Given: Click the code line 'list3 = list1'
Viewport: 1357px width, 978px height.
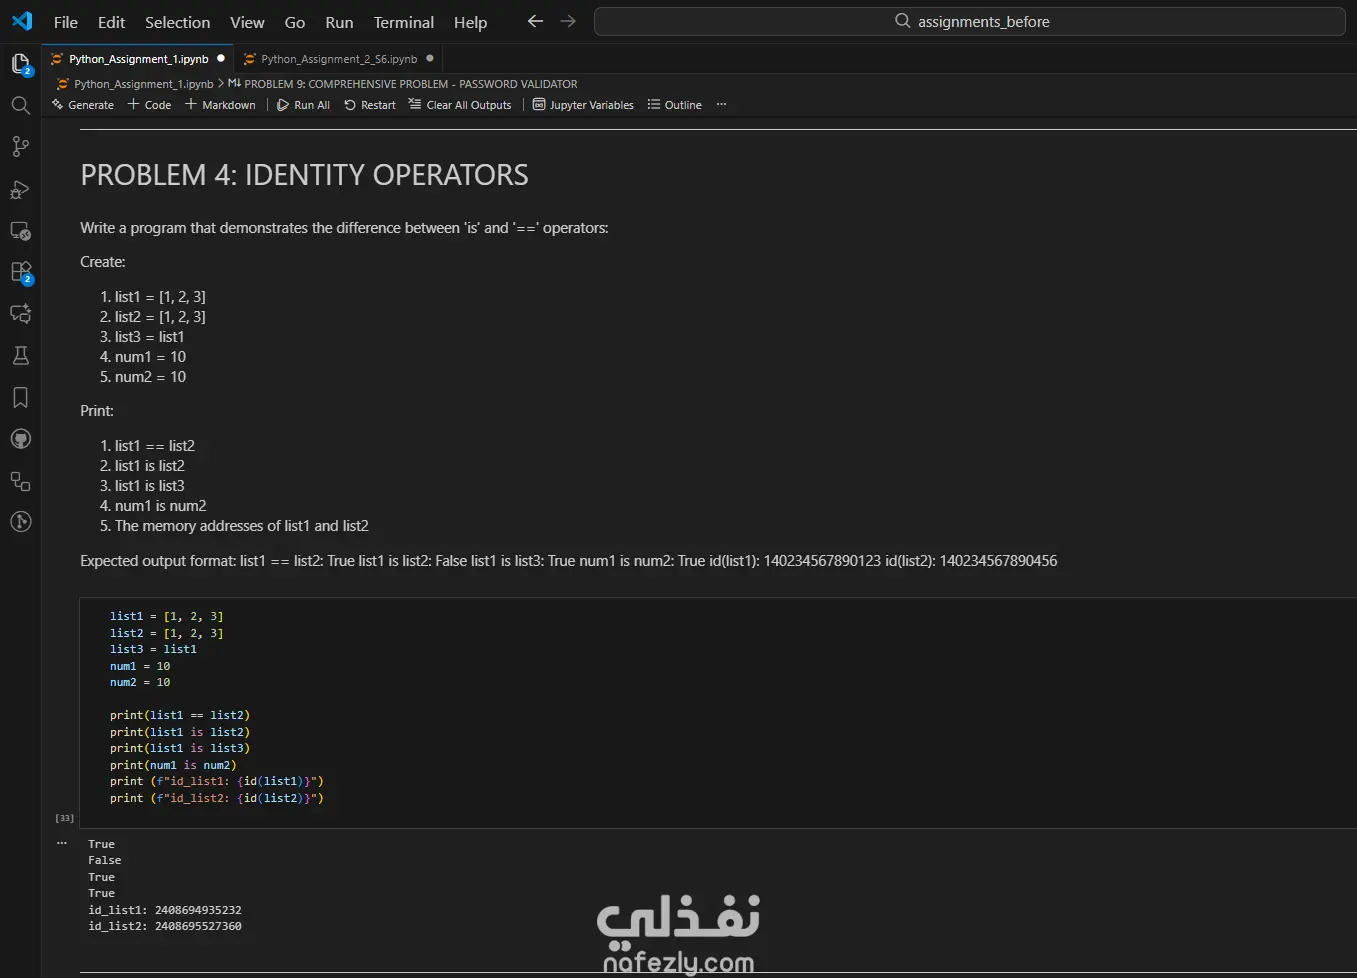Looking at the screenshot, I should (153, 649).
